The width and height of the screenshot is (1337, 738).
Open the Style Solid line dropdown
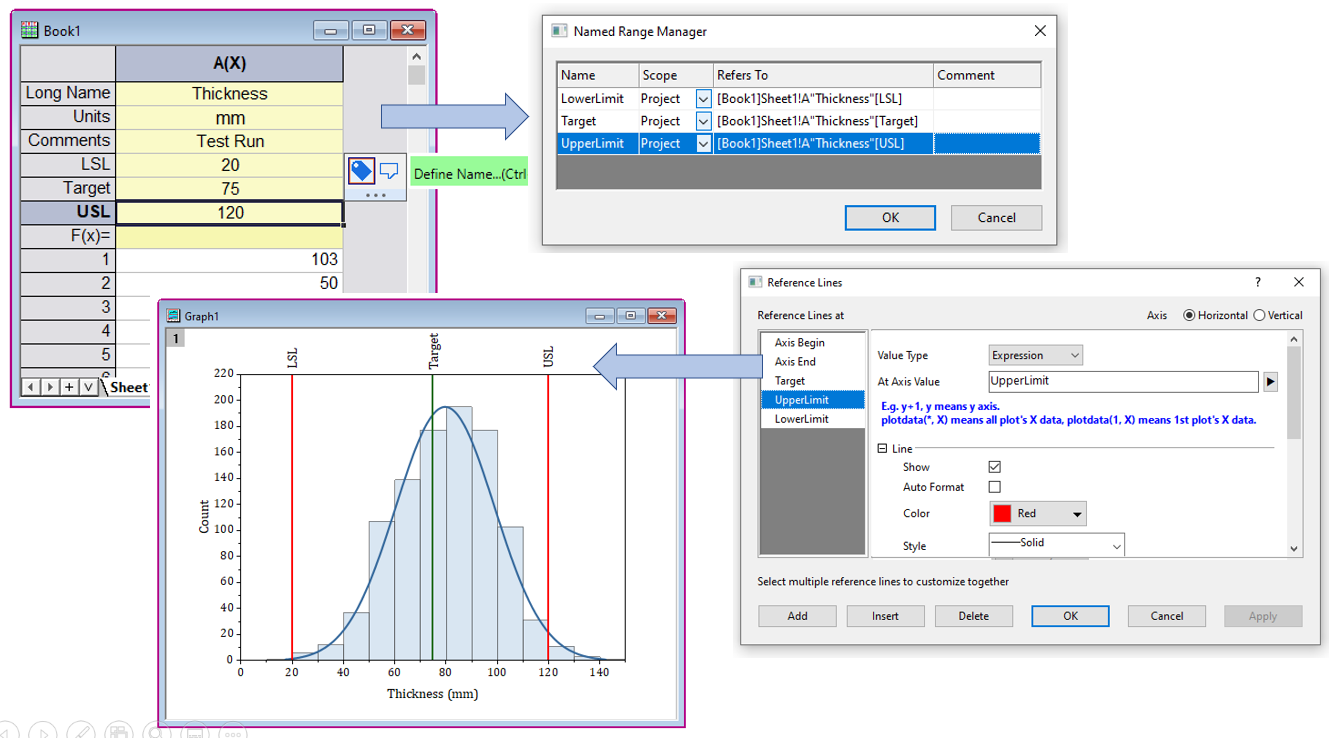tap(1056, 544)
